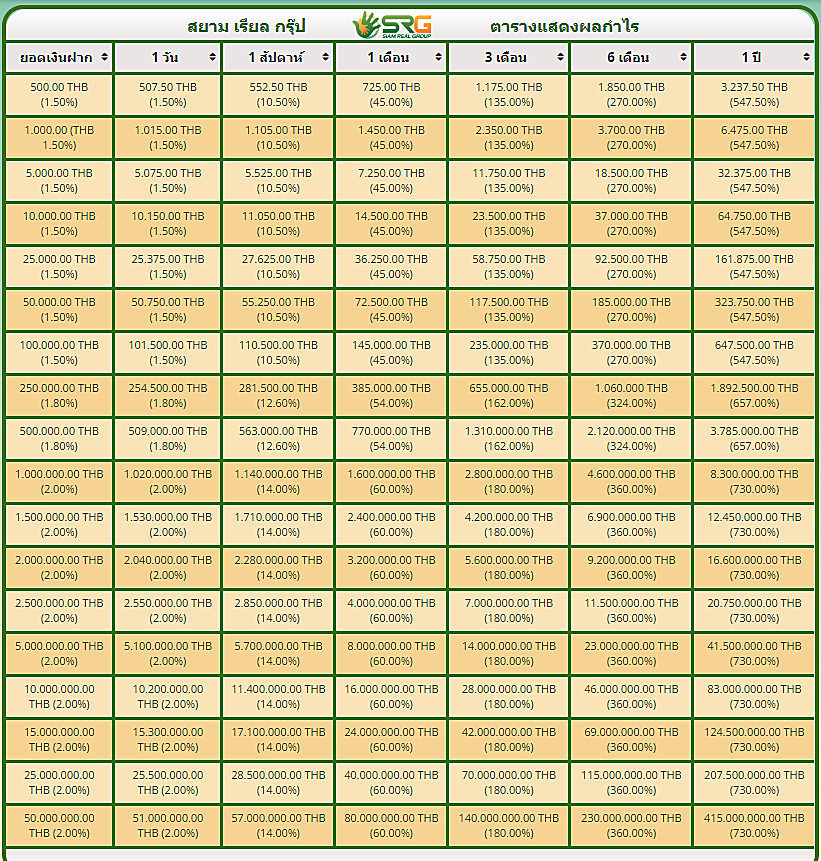821x861 pixels.
Task: Select the 507.50 THB cell
Action: pos(168,95)
